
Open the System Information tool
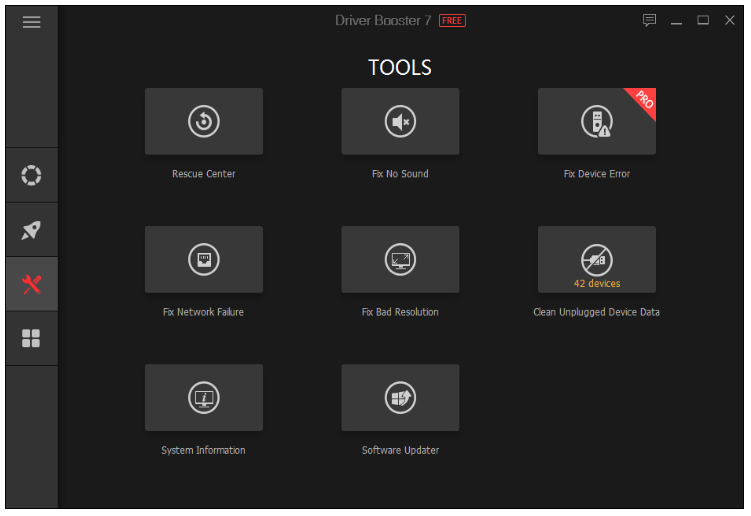204,397
